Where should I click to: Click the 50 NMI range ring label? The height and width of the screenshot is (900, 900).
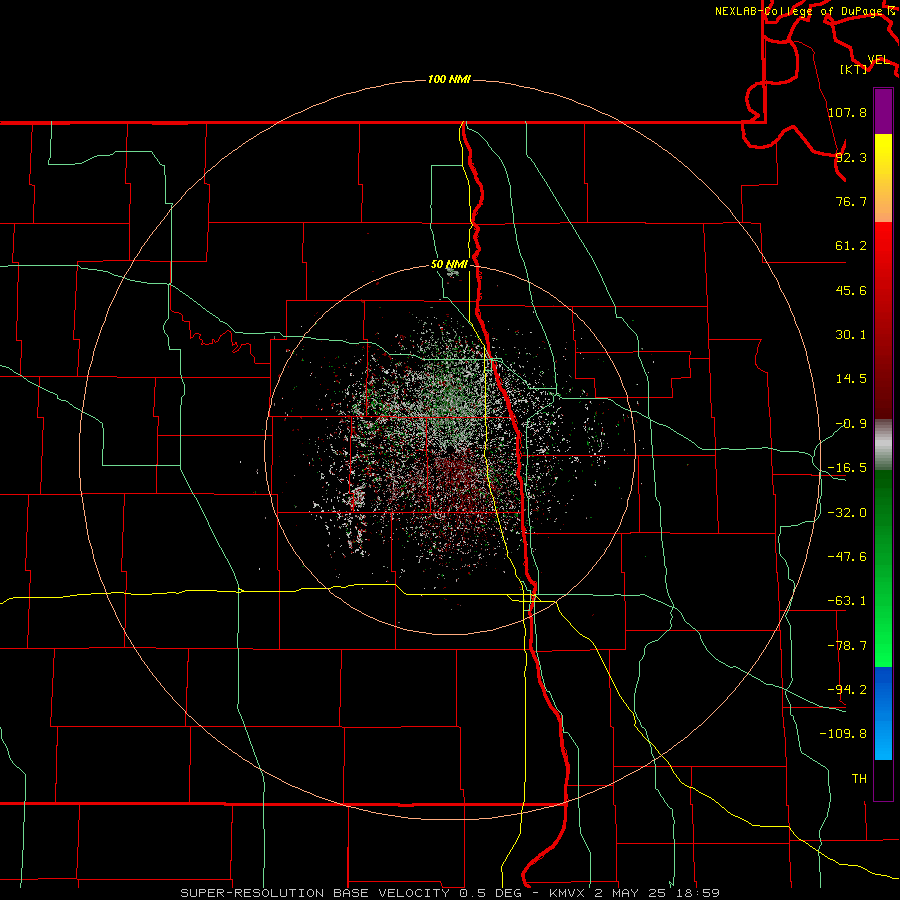coord(449,265)
